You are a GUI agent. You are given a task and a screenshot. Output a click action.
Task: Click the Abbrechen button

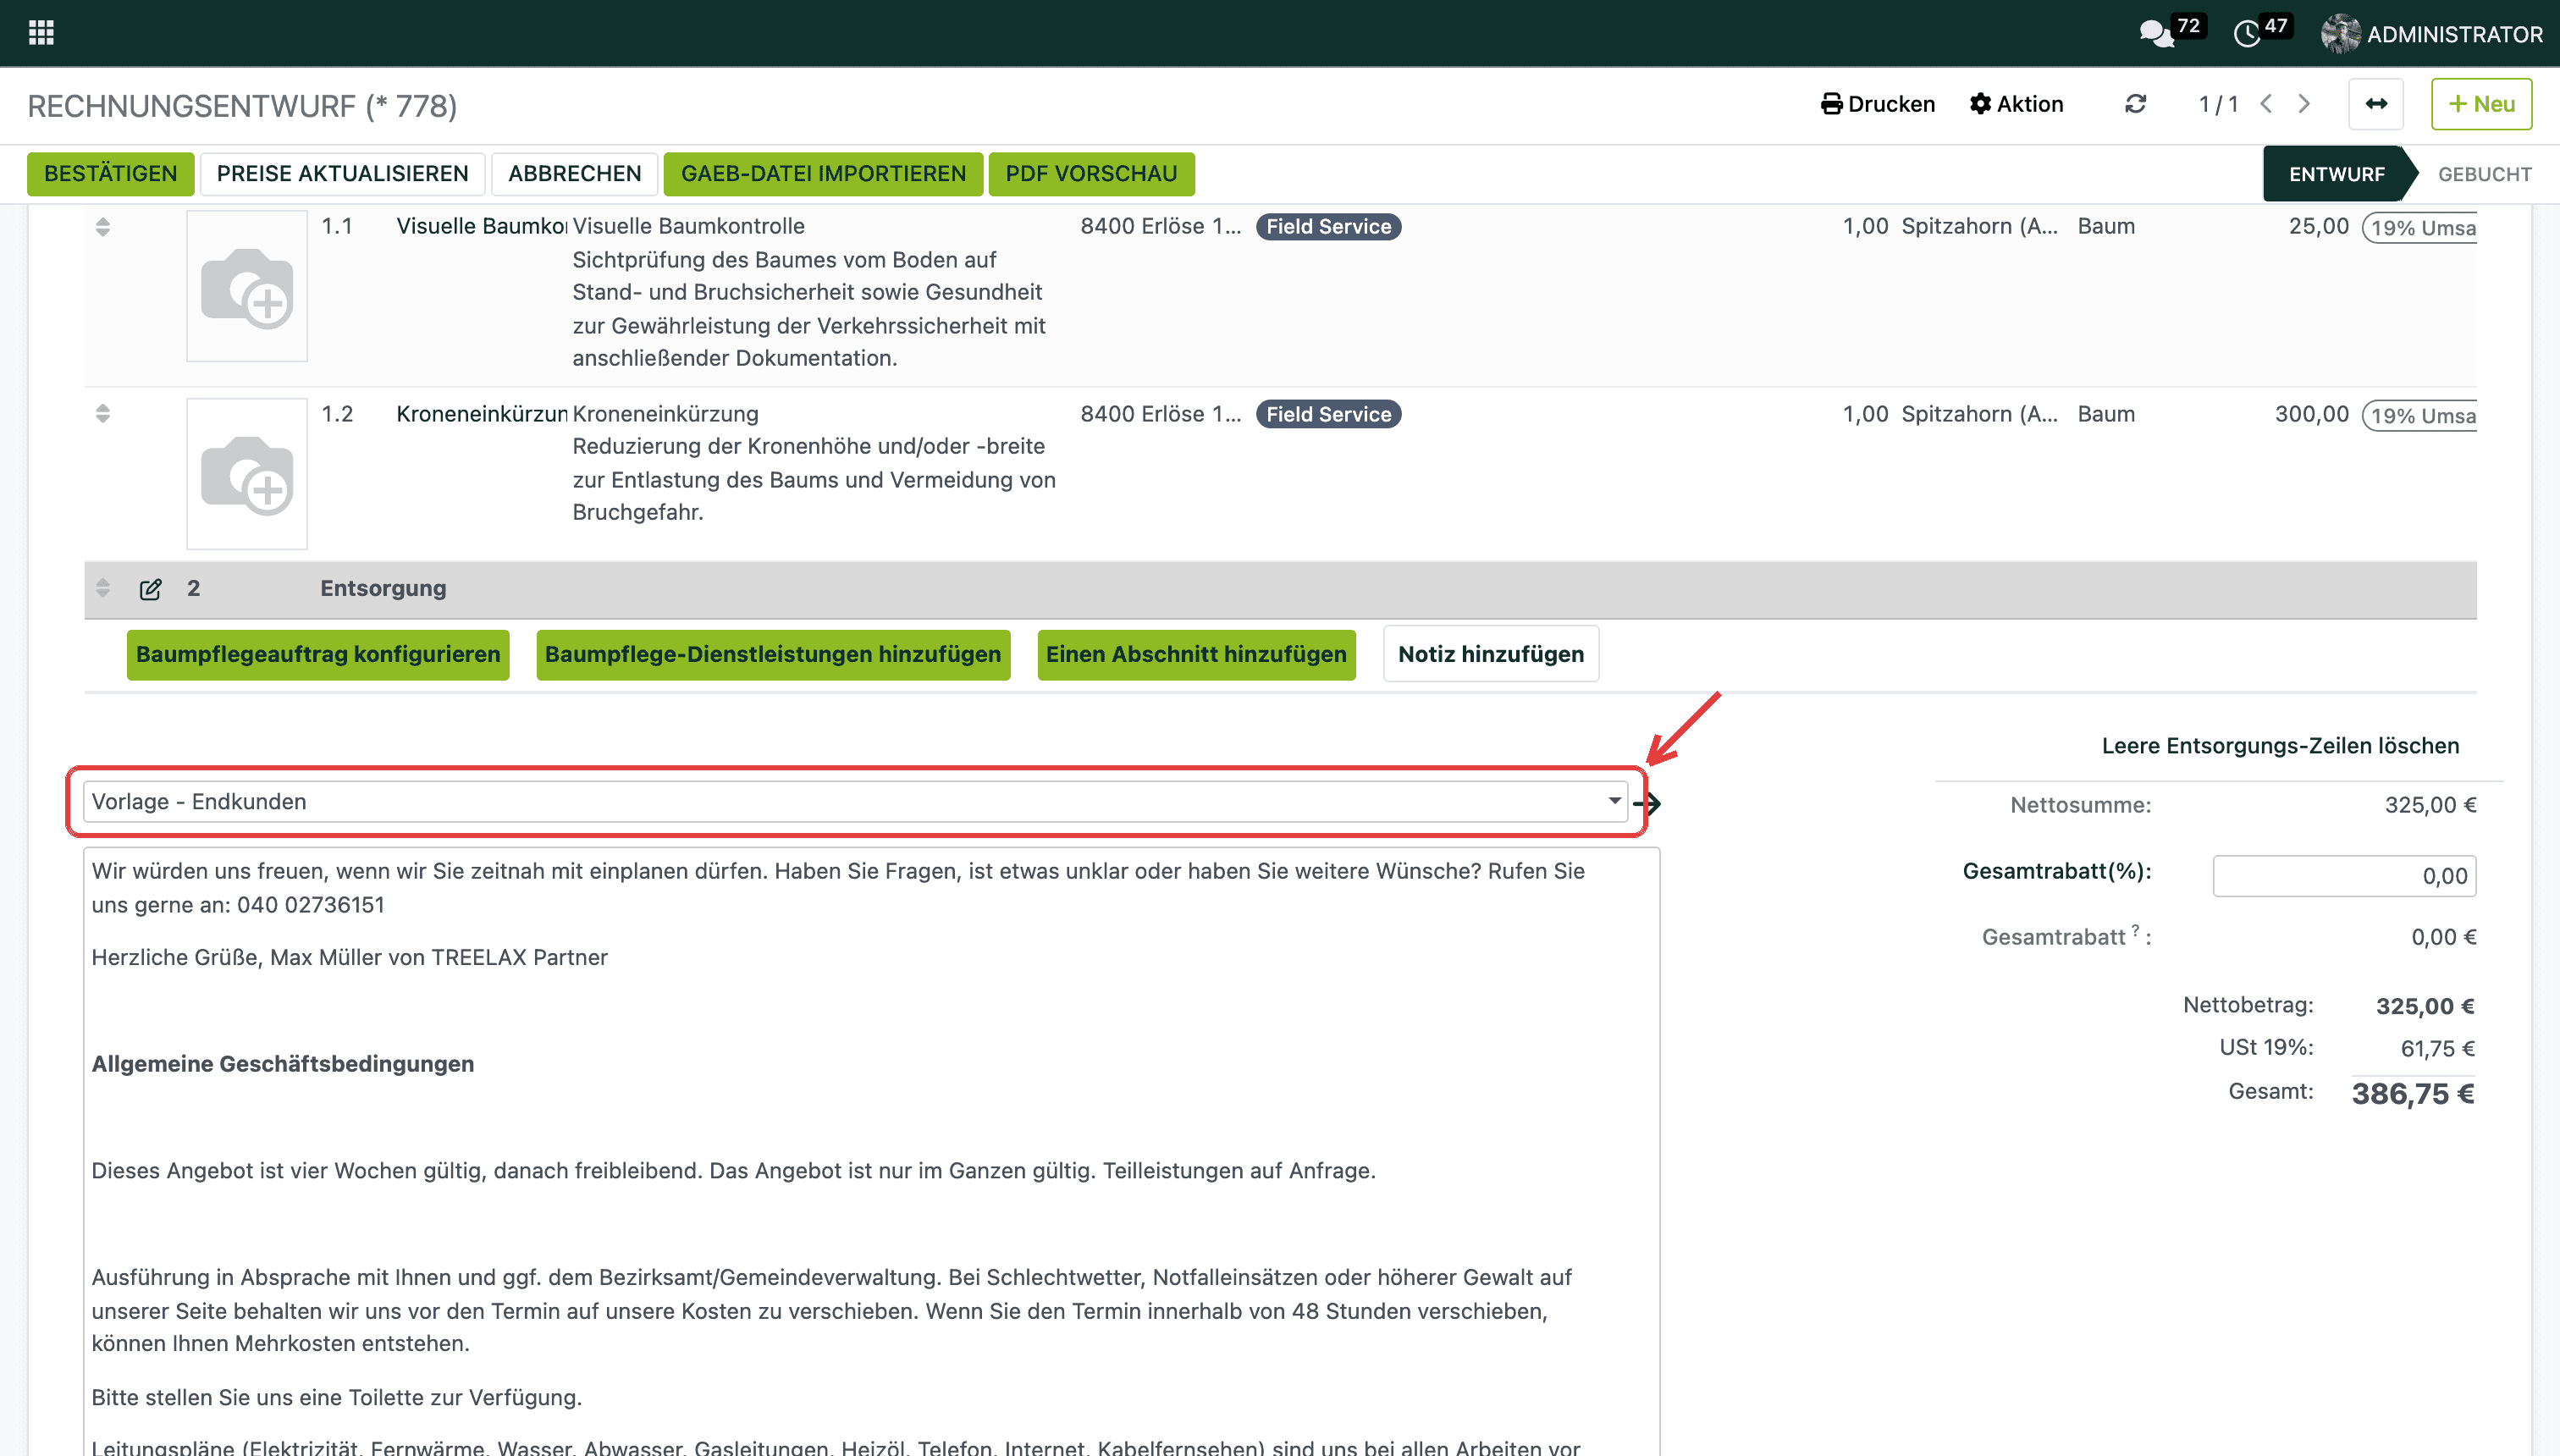pos(574,174)
